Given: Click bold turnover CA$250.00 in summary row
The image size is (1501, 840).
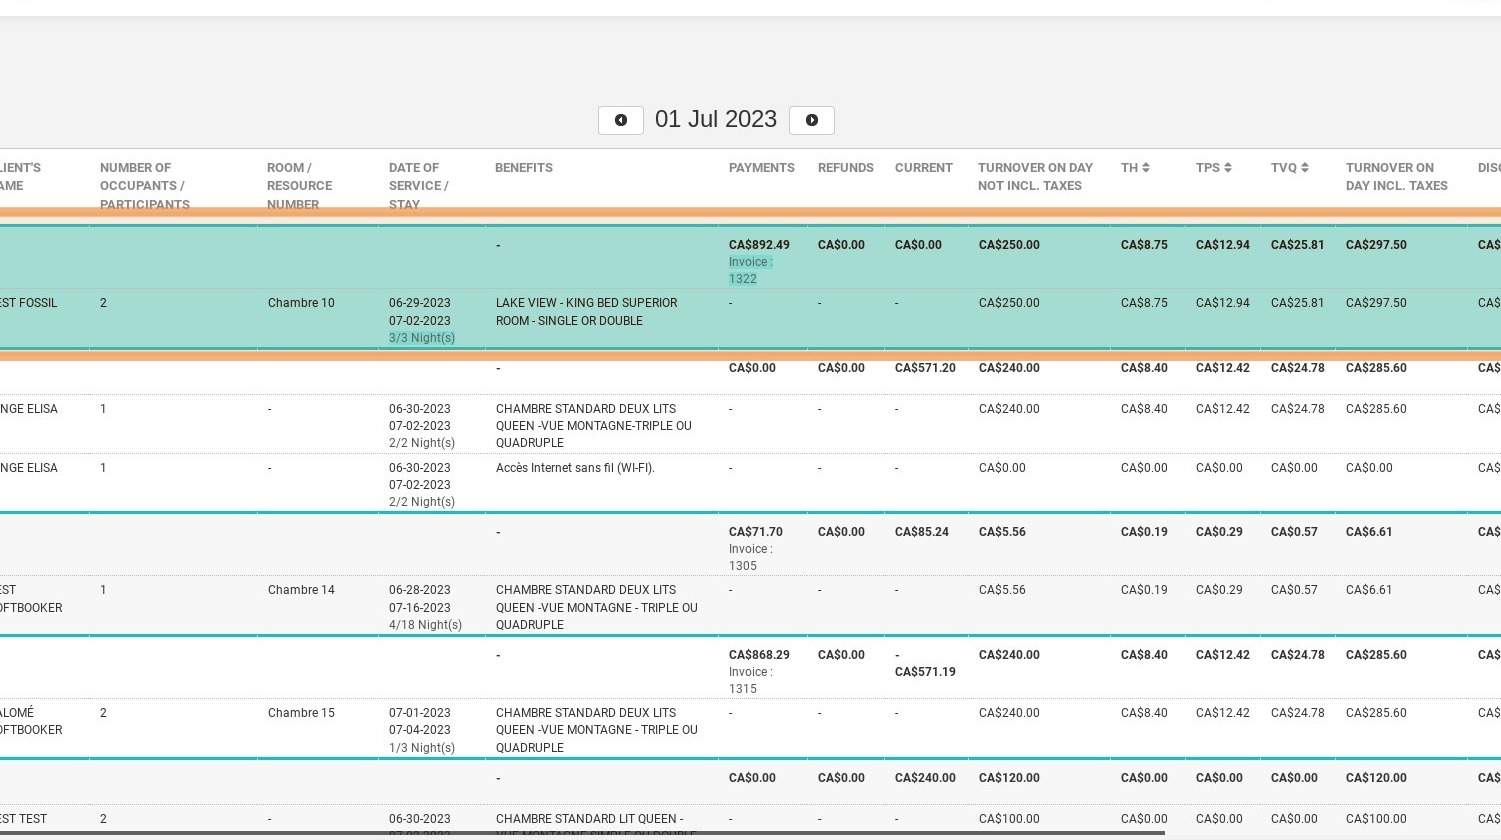Looking at the screenshot, I should (x=1009, y=245).
